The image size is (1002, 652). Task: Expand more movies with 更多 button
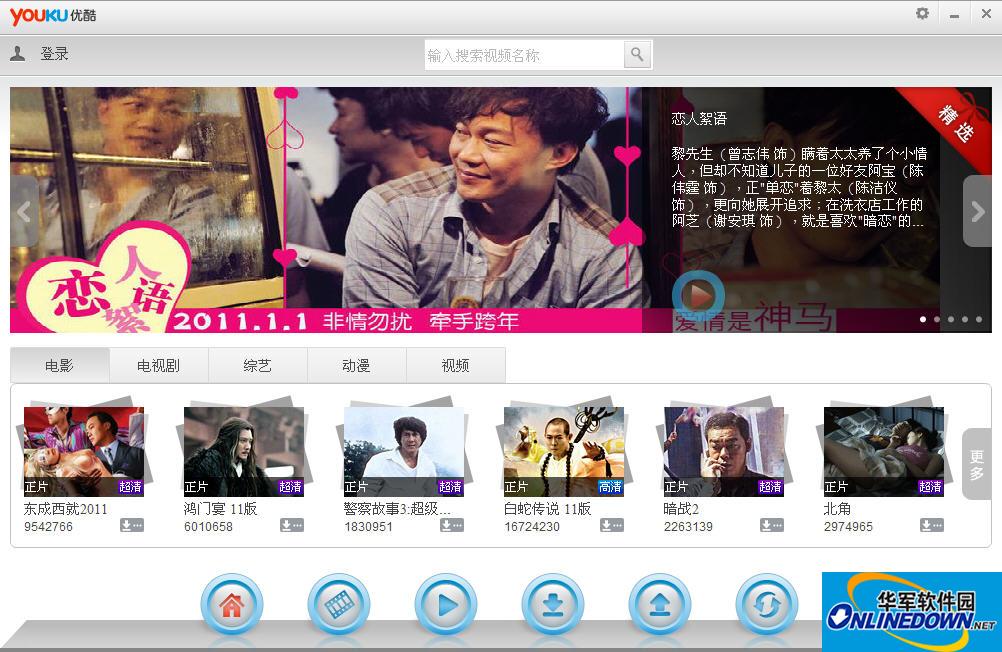pos(976,464)
